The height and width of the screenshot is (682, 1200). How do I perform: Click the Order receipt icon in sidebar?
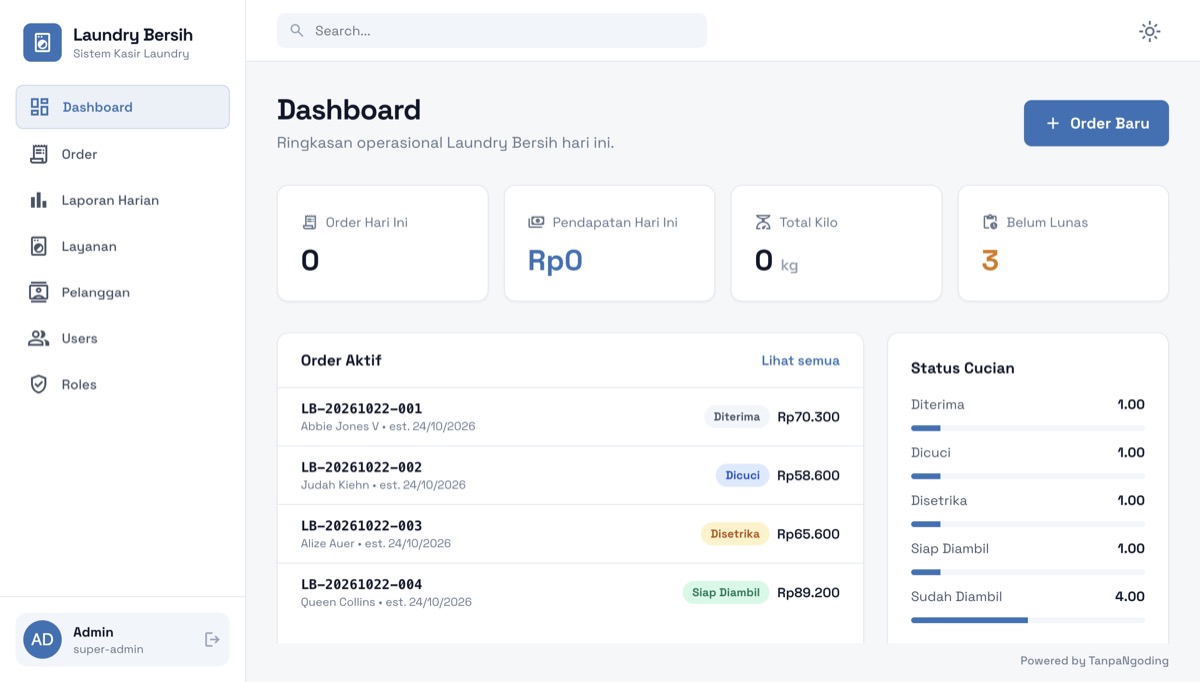[x=39, y=154]
